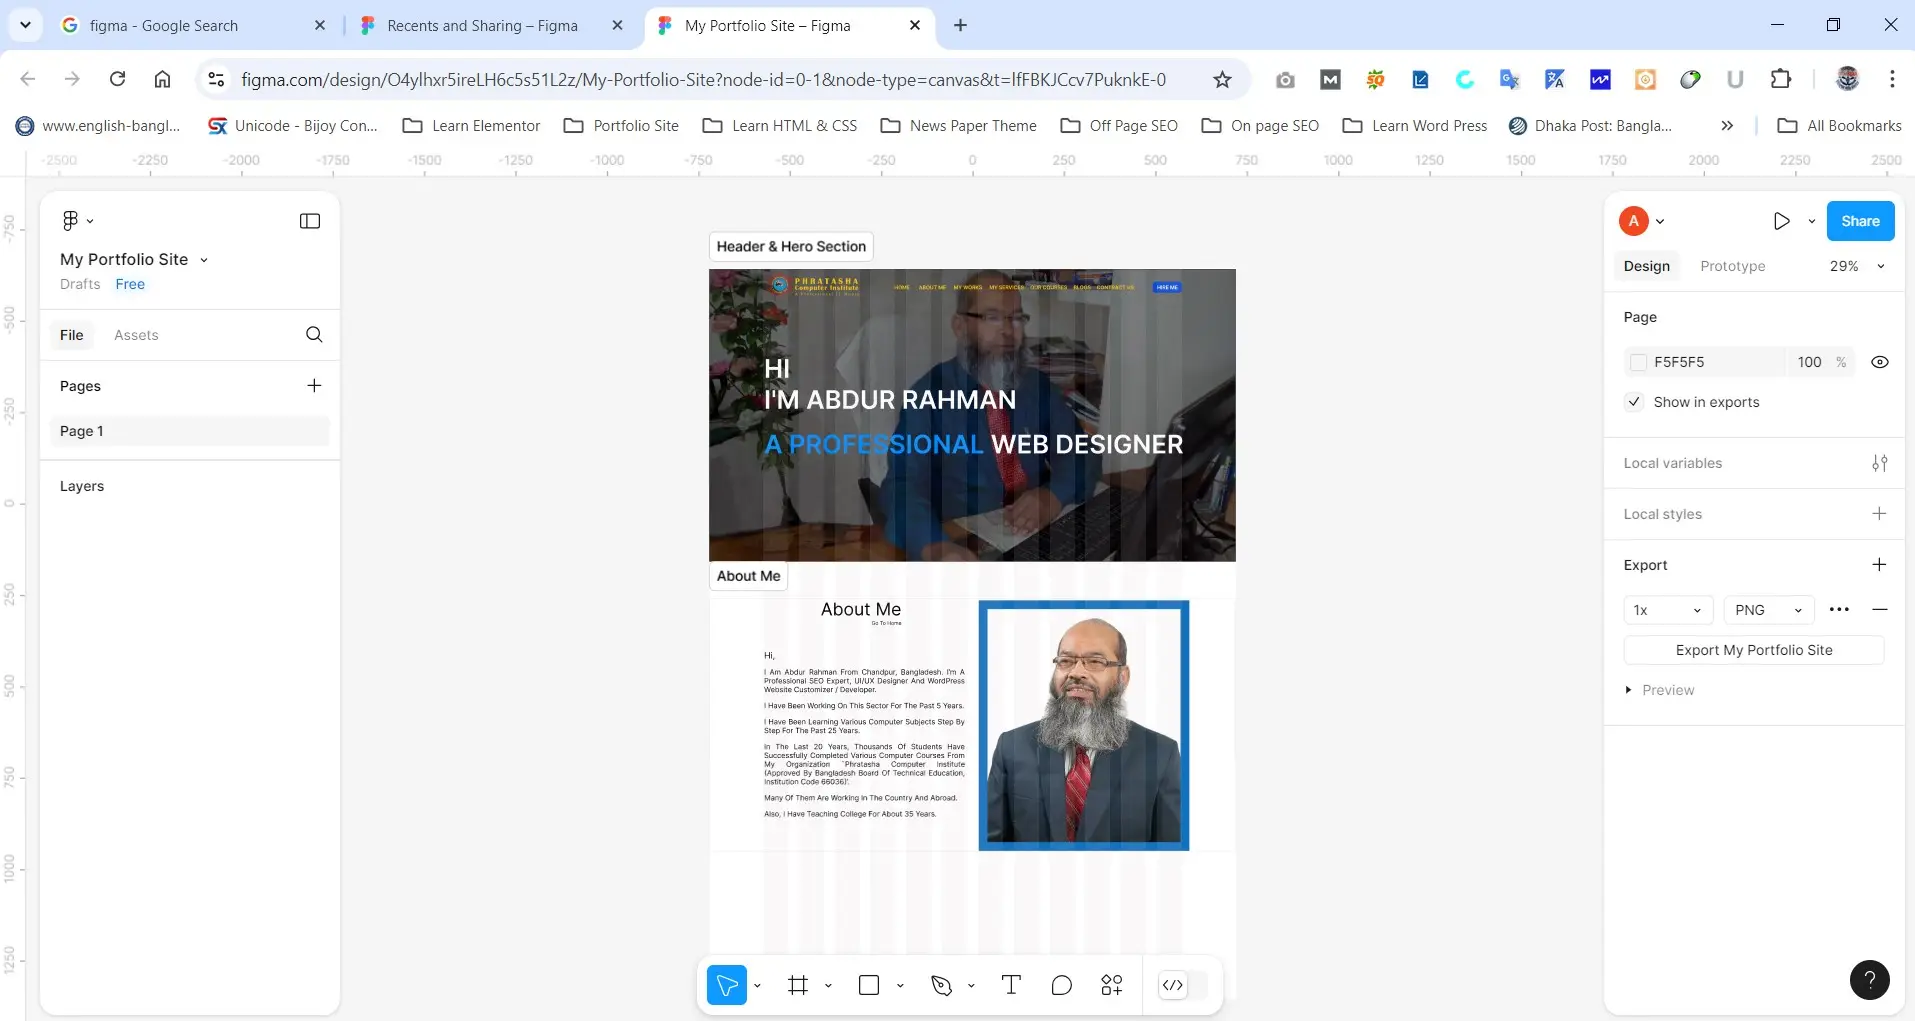
Task: Uncheck Show in exports
Action: [1634, 402]
